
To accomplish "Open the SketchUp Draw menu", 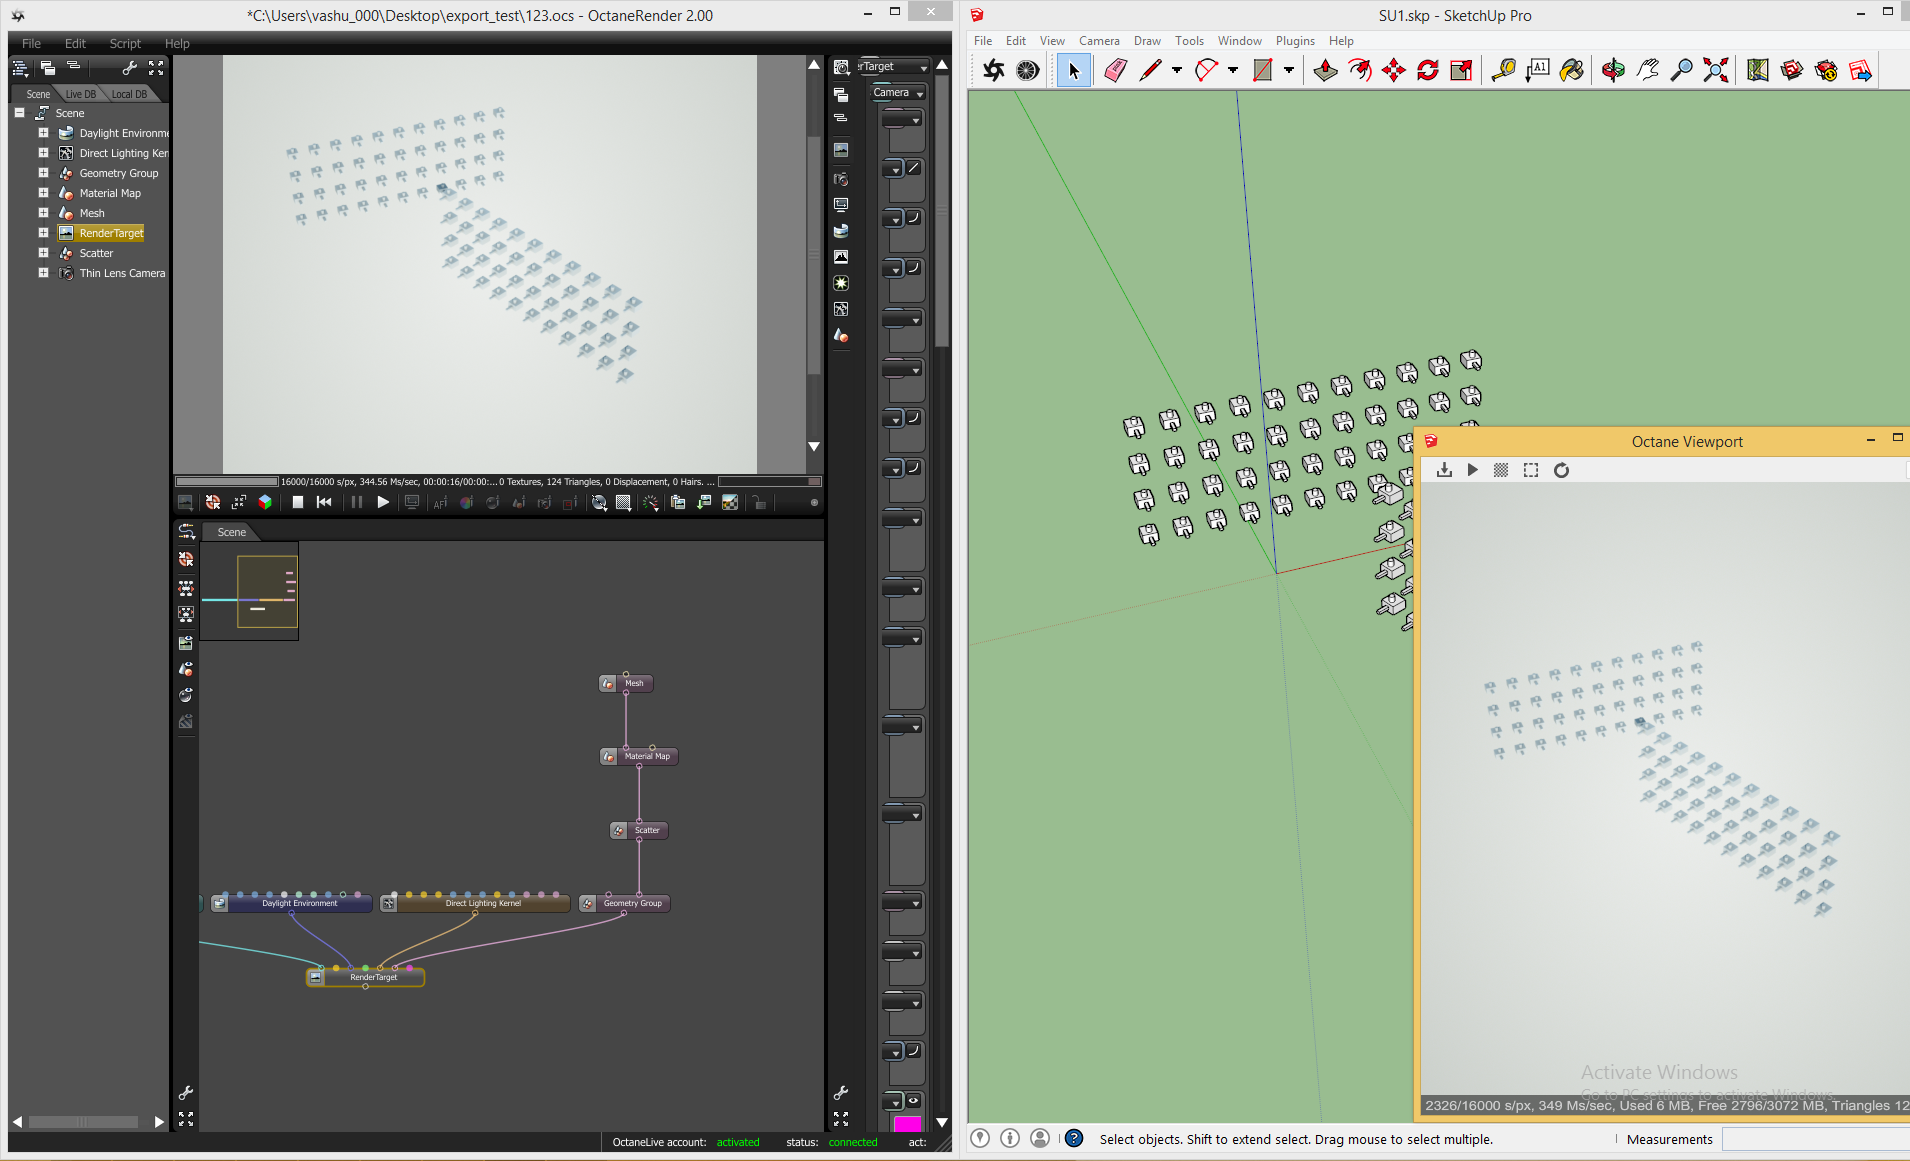I will (1147, 41).
